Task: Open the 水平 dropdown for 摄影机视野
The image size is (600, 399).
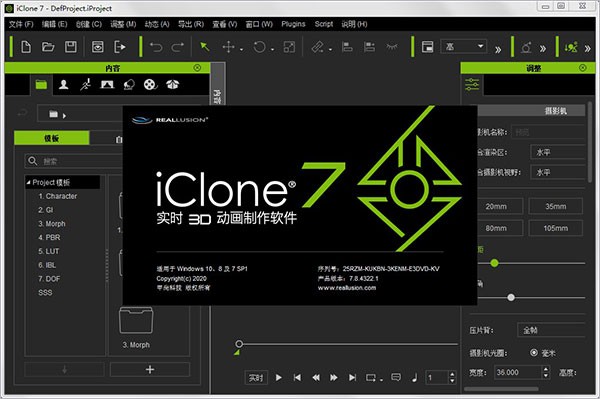Action: [558, 173]
